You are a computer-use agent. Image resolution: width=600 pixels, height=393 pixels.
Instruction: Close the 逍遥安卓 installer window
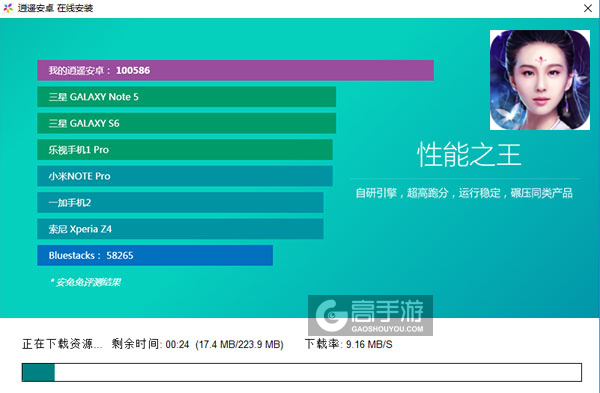coord(588,8)
